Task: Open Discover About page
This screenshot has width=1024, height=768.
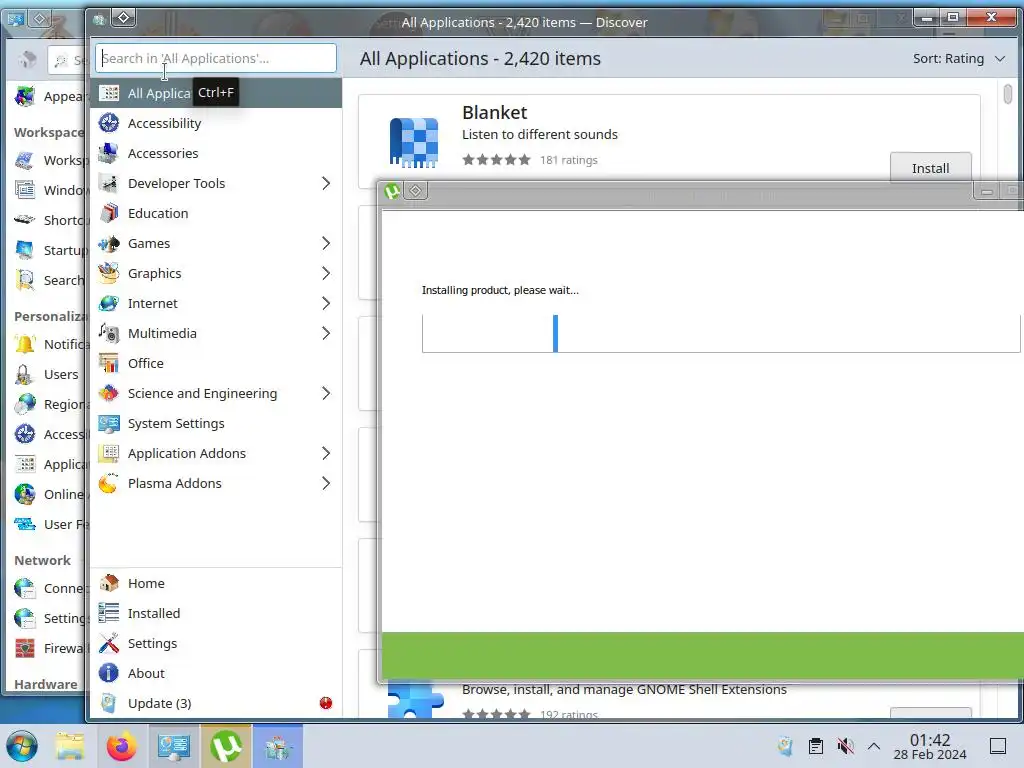Action: click(216, 674)
